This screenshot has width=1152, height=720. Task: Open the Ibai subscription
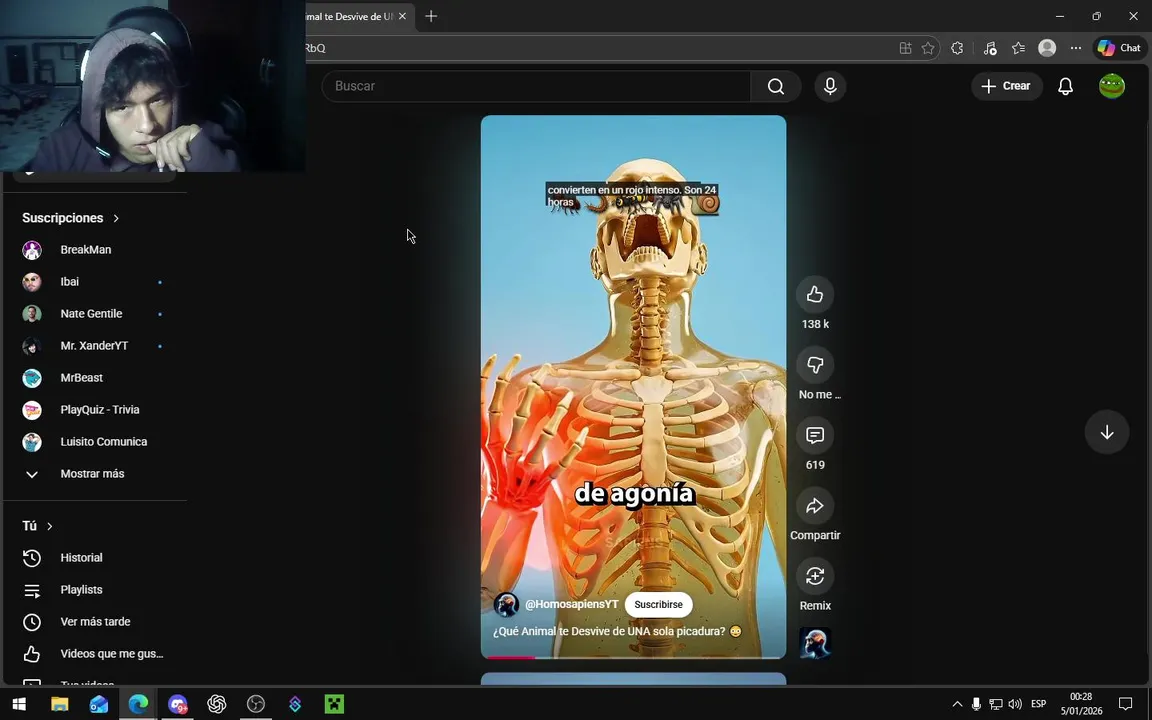(x=94, y=281)
